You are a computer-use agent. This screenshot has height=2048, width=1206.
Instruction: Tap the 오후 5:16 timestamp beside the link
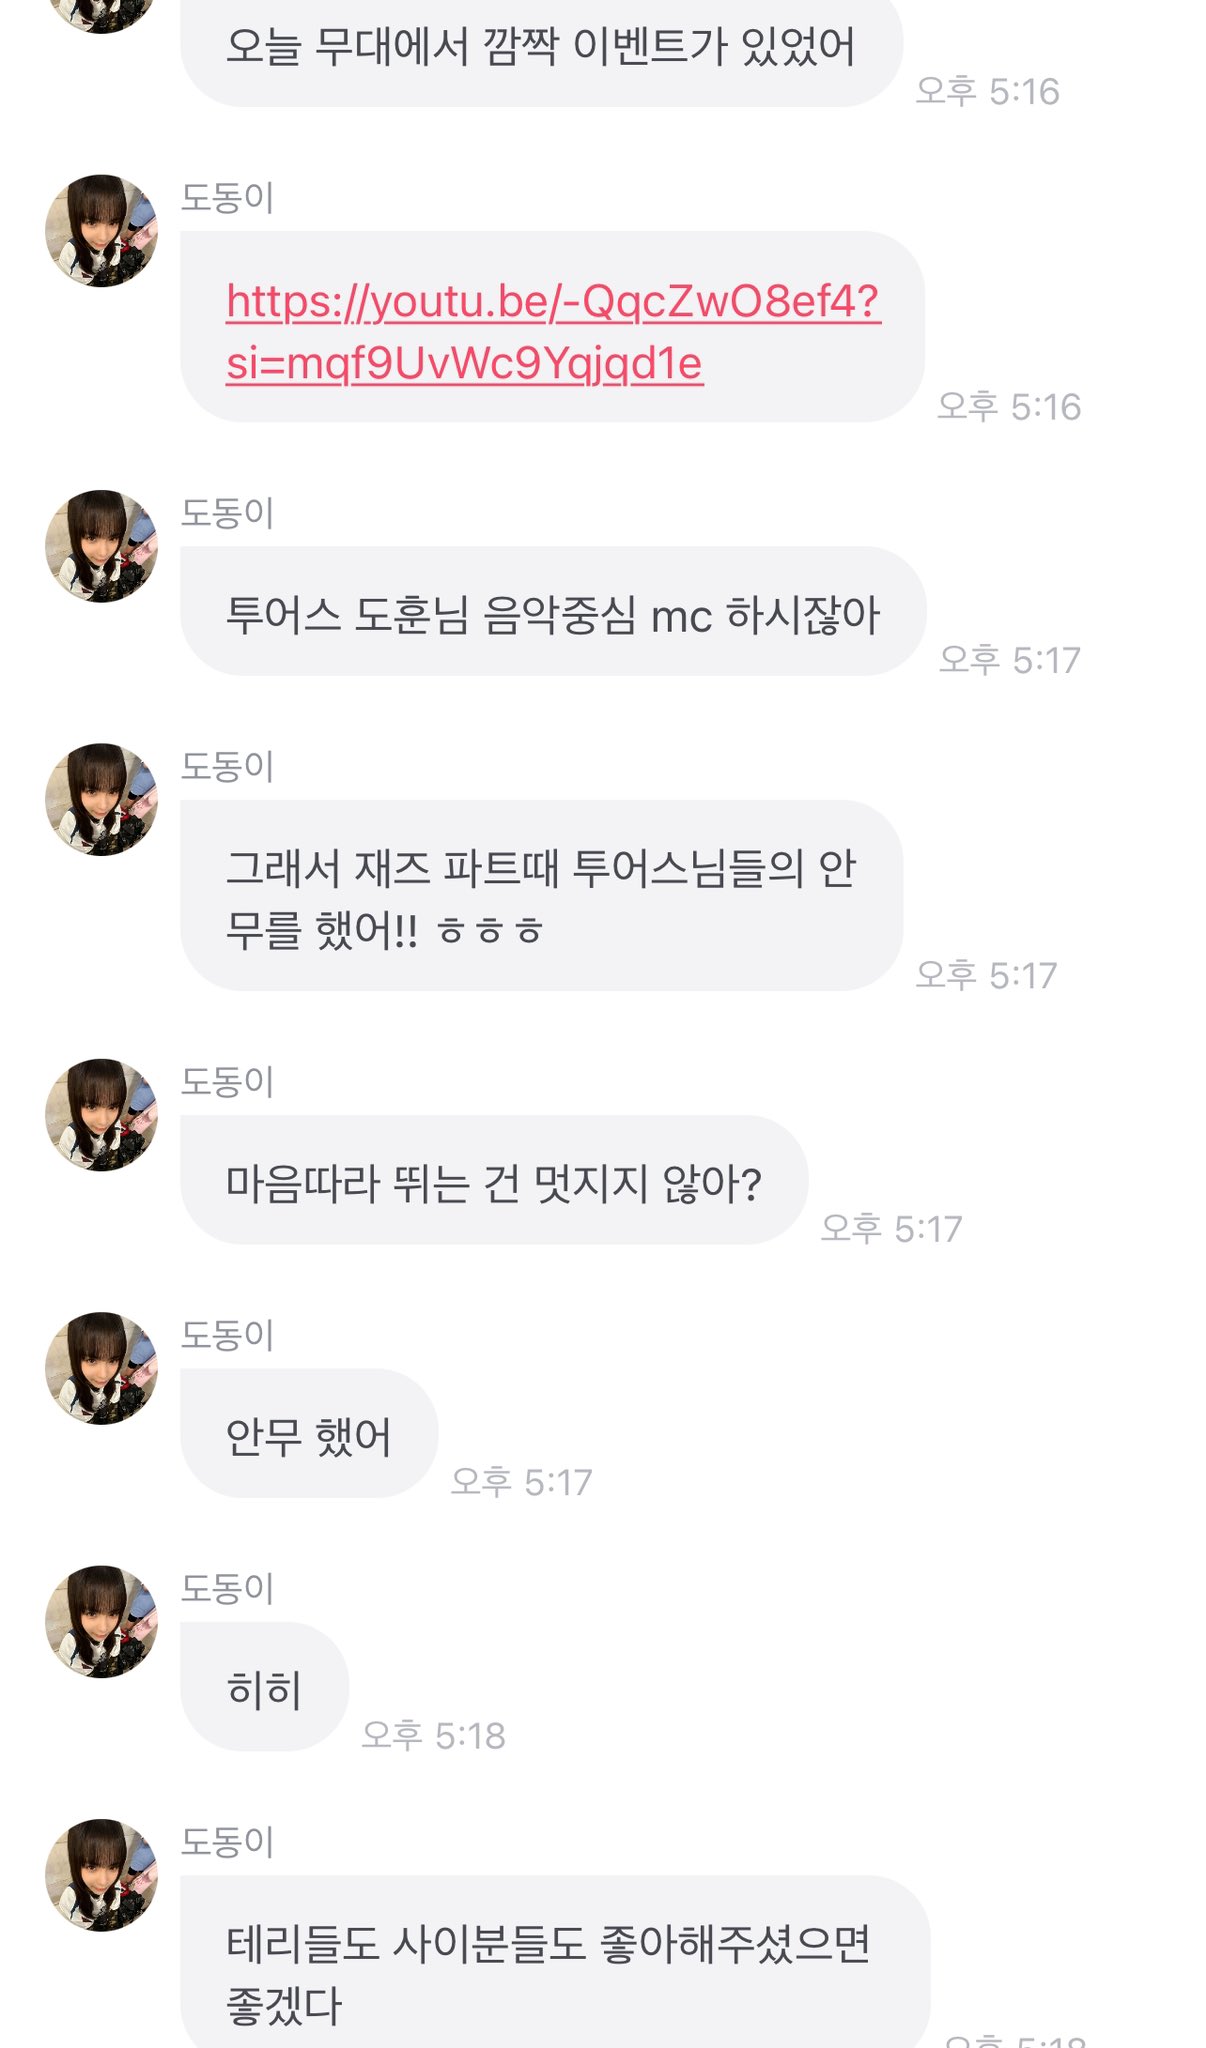coord(1009,406)
